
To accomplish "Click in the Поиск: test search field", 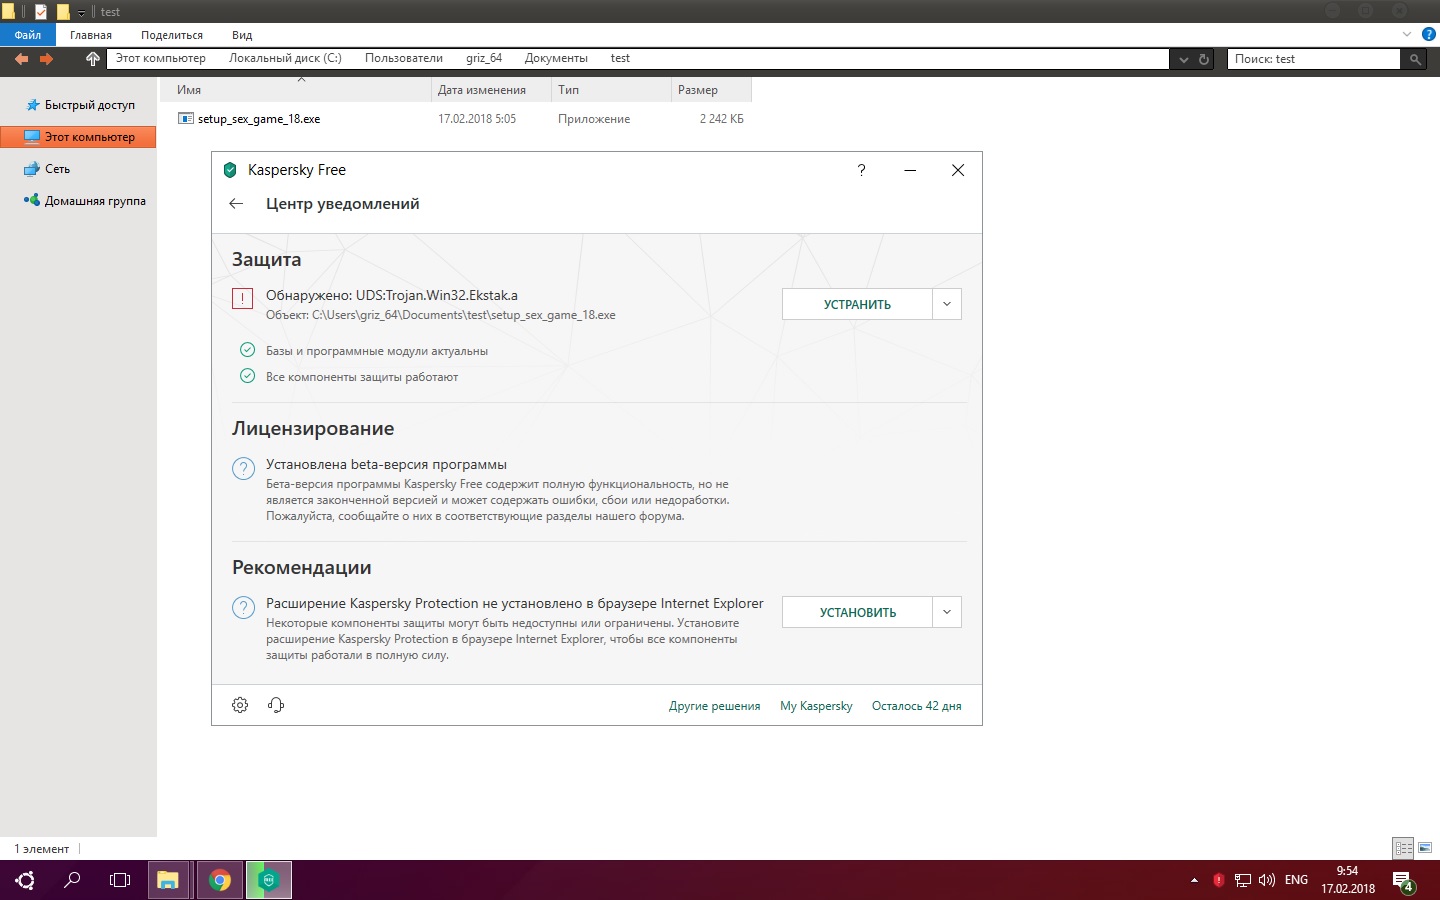I will (x=1314, y=59).
